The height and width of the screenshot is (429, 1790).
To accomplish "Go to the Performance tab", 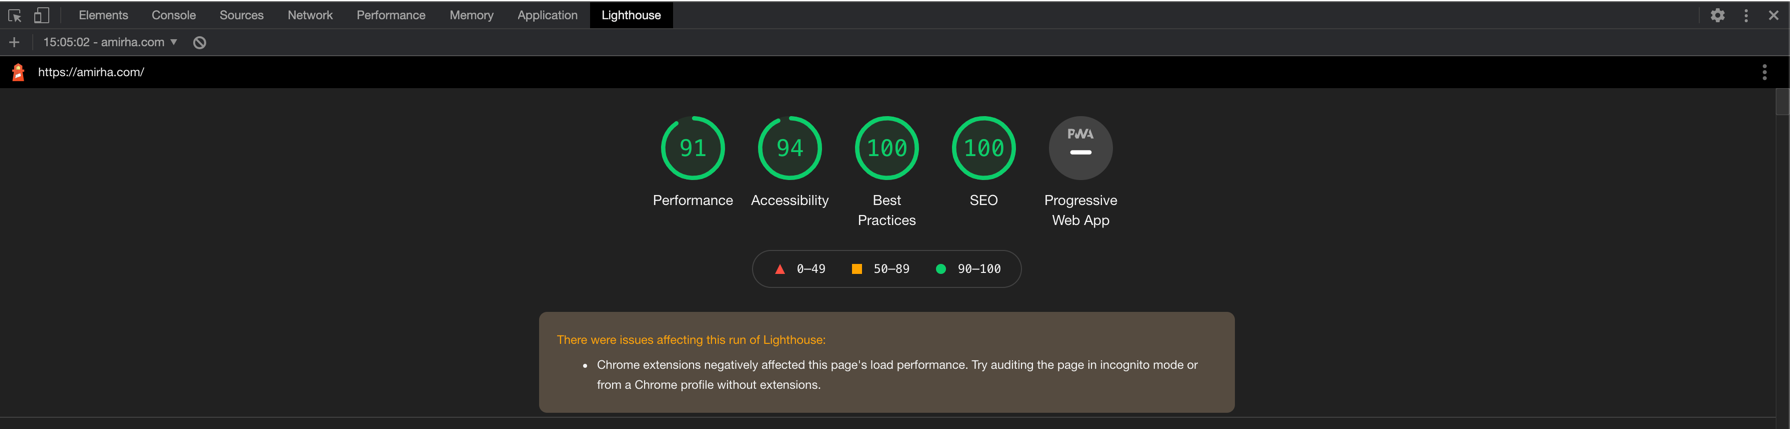I will coord(391,15).
